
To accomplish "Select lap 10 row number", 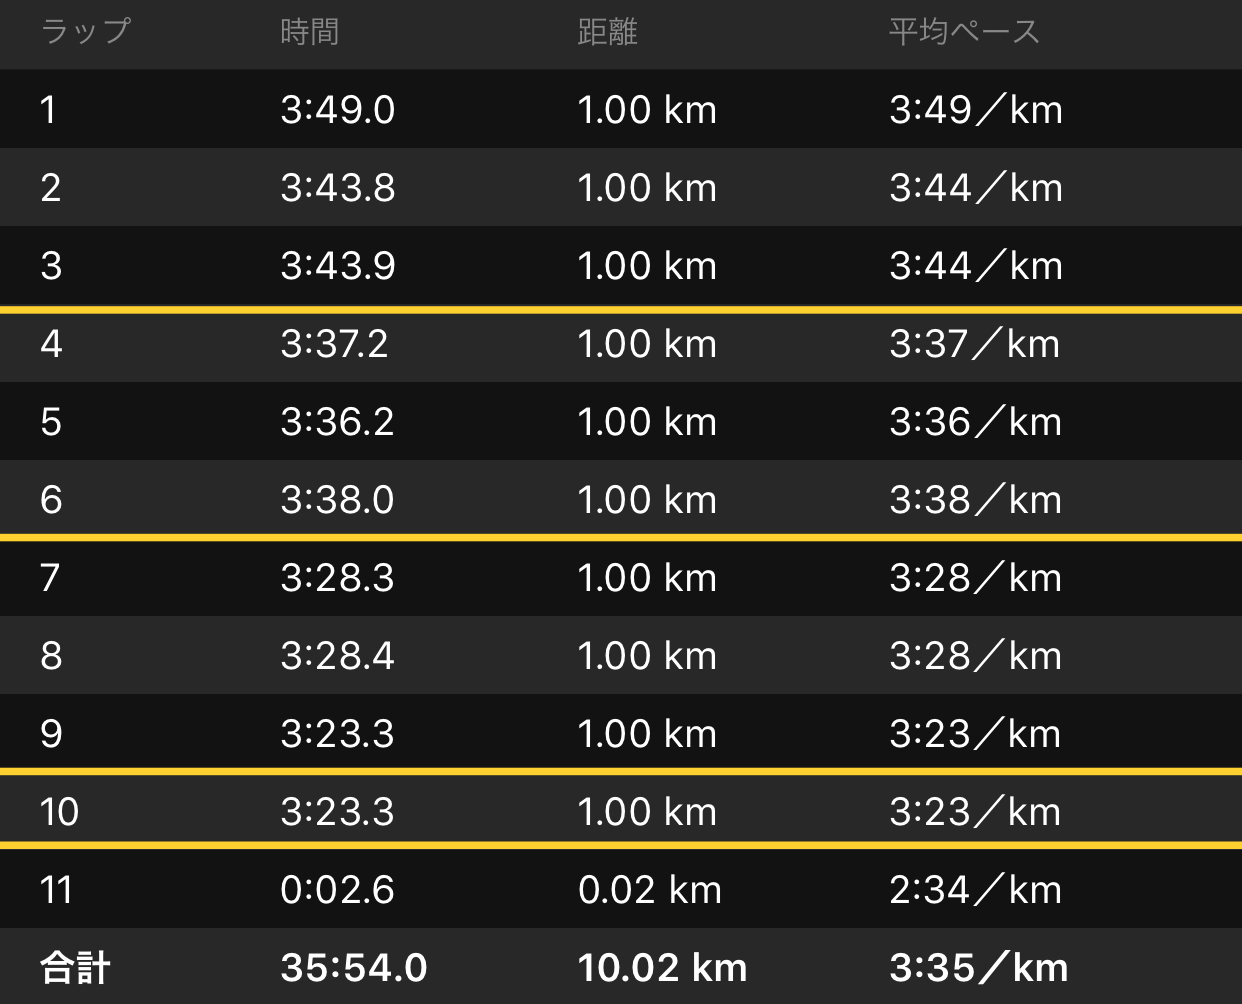I will click(x=59, y=812).
